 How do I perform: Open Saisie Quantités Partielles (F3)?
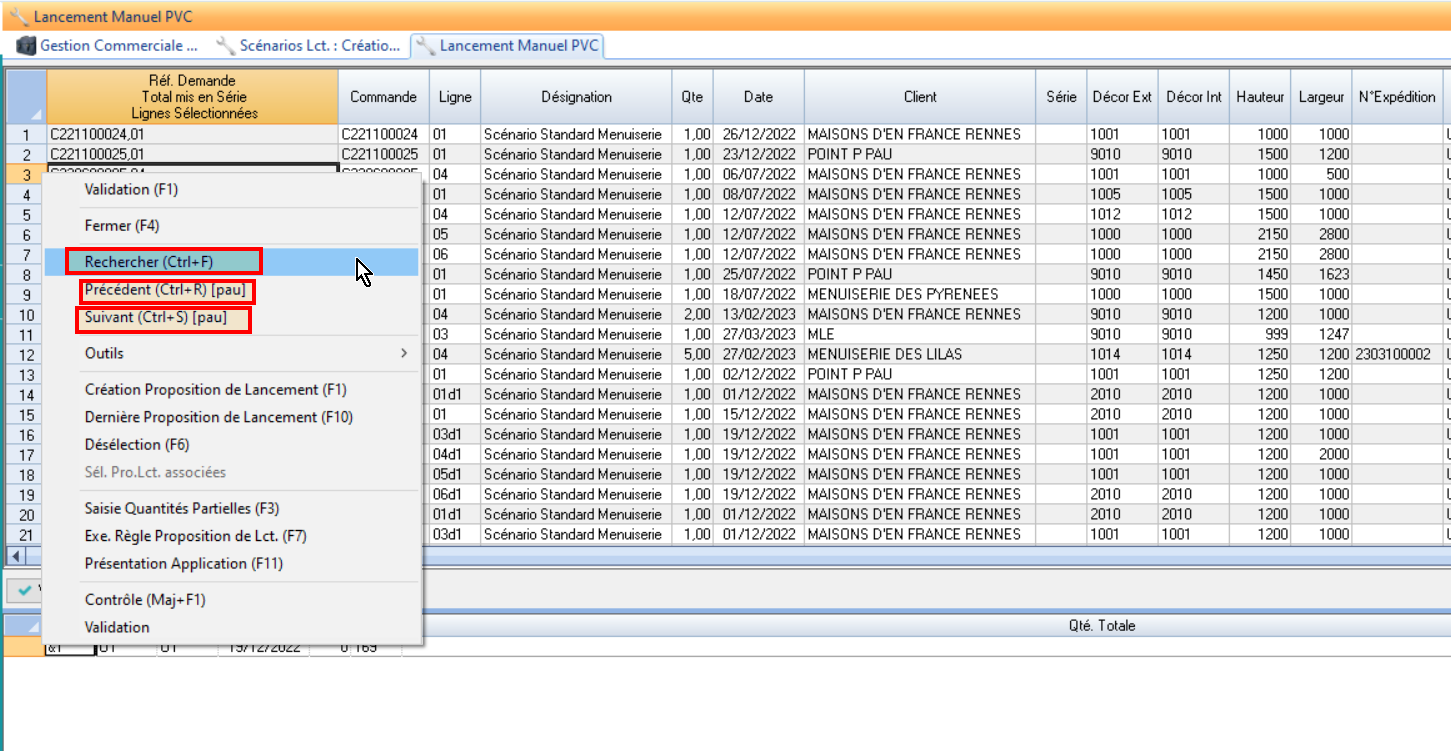[x=182, y=509]
